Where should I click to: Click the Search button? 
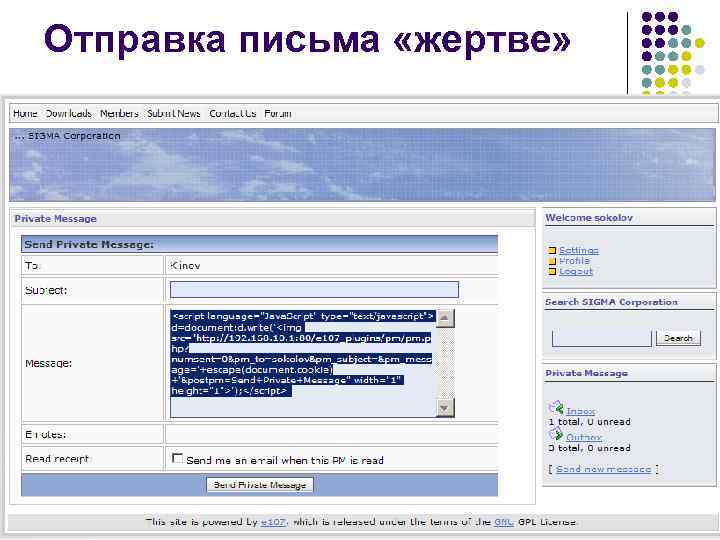coord(678,338)
